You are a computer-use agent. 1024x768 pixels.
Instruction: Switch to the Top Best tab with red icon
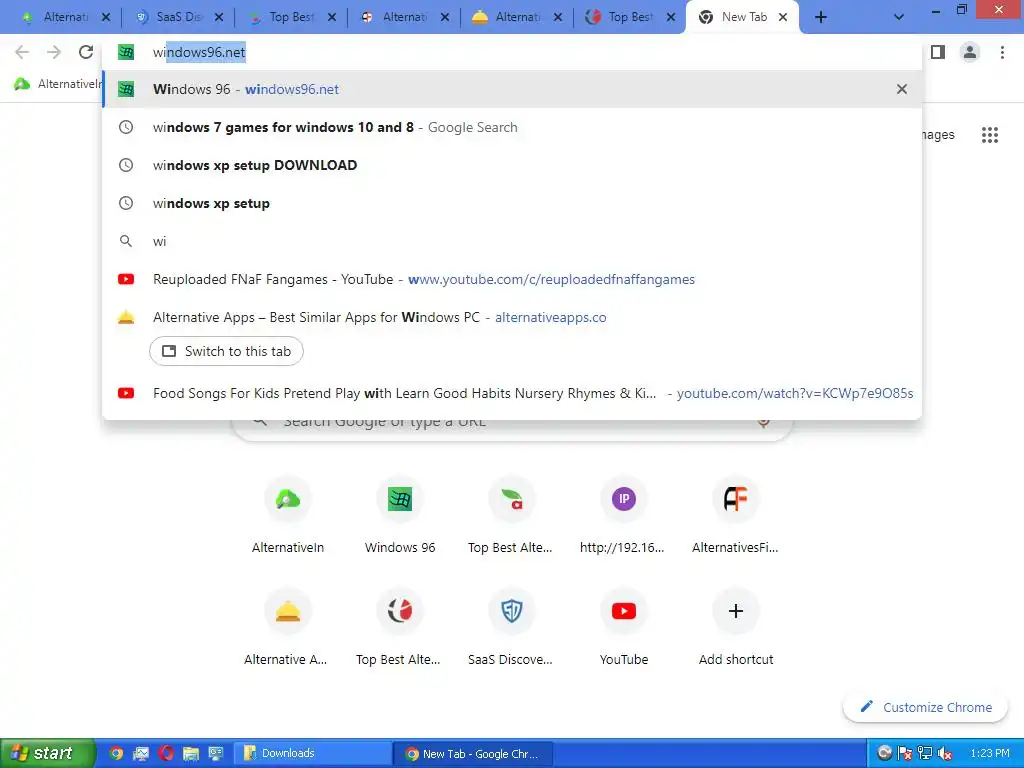[x=630, y=18]
